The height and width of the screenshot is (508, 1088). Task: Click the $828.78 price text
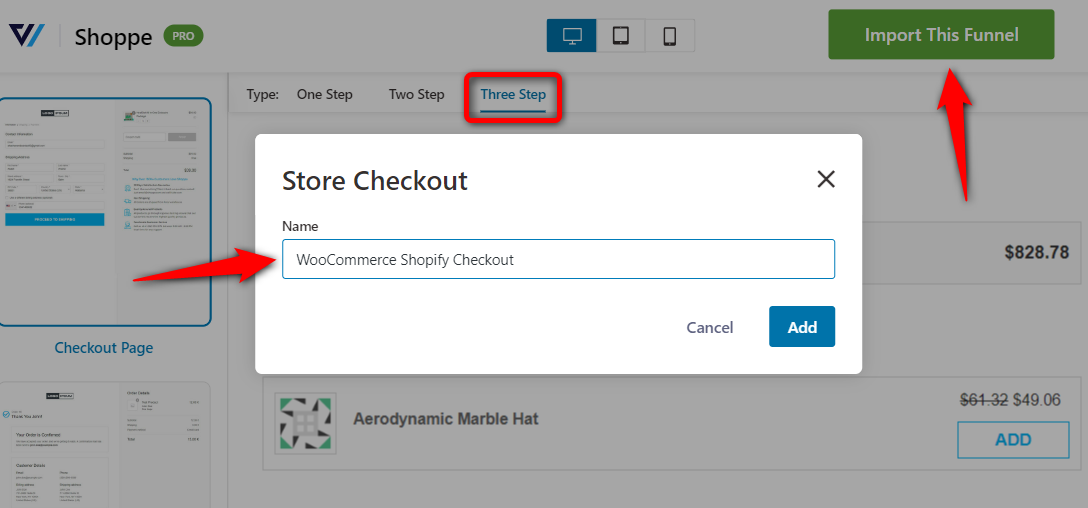click(1037, 253)
